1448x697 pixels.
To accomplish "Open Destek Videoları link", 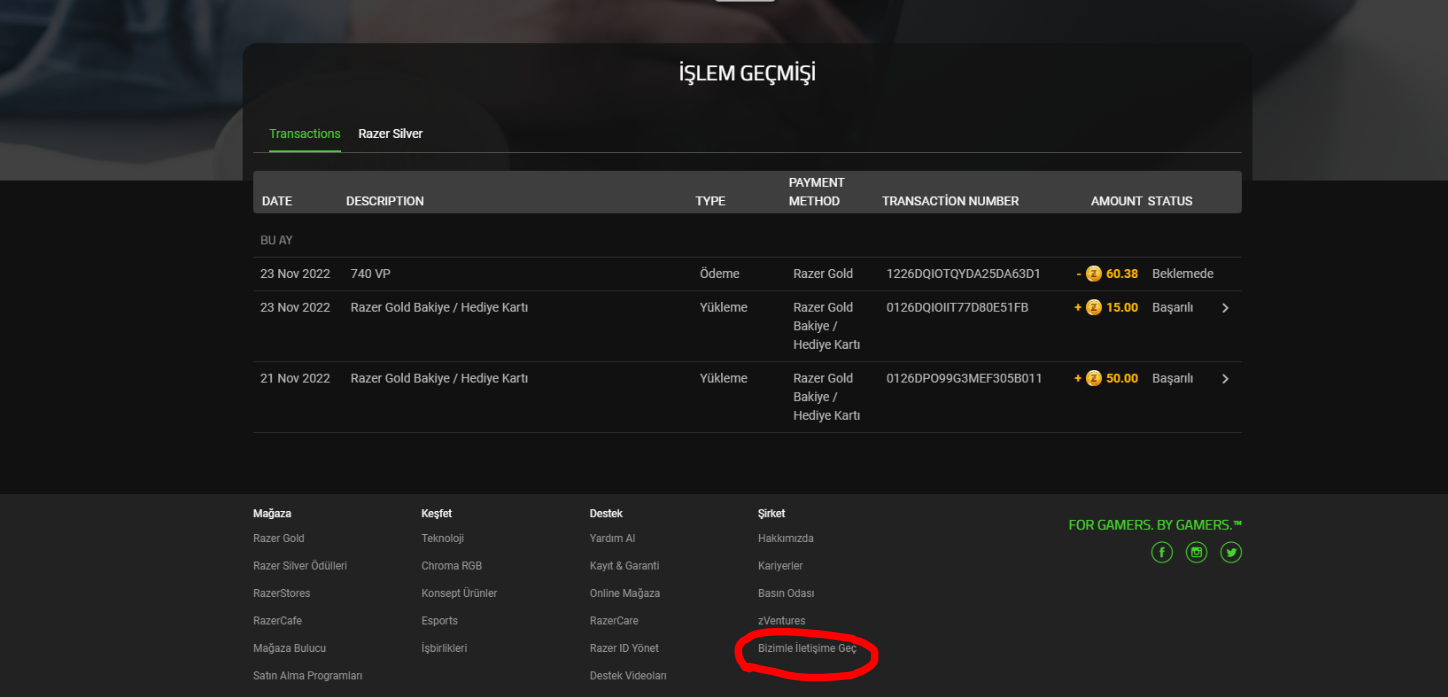I will [628, 676].
